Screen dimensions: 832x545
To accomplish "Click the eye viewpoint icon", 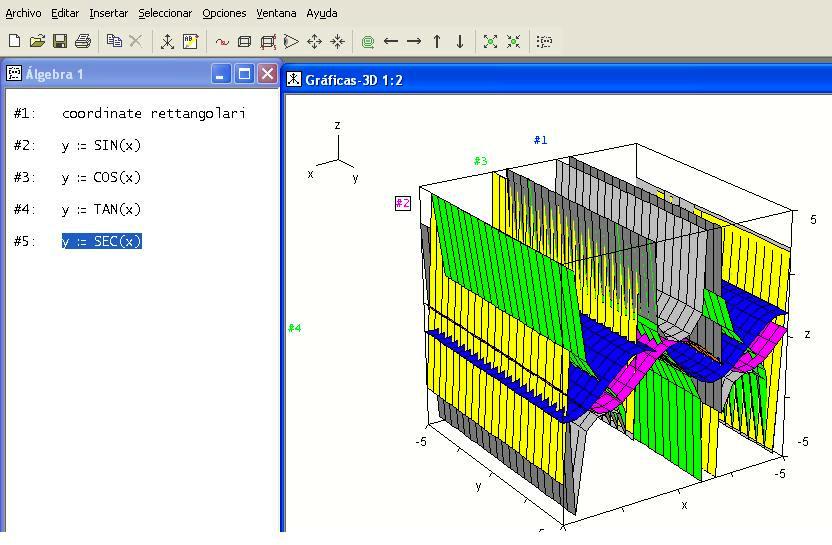I will tap(291, 41).
